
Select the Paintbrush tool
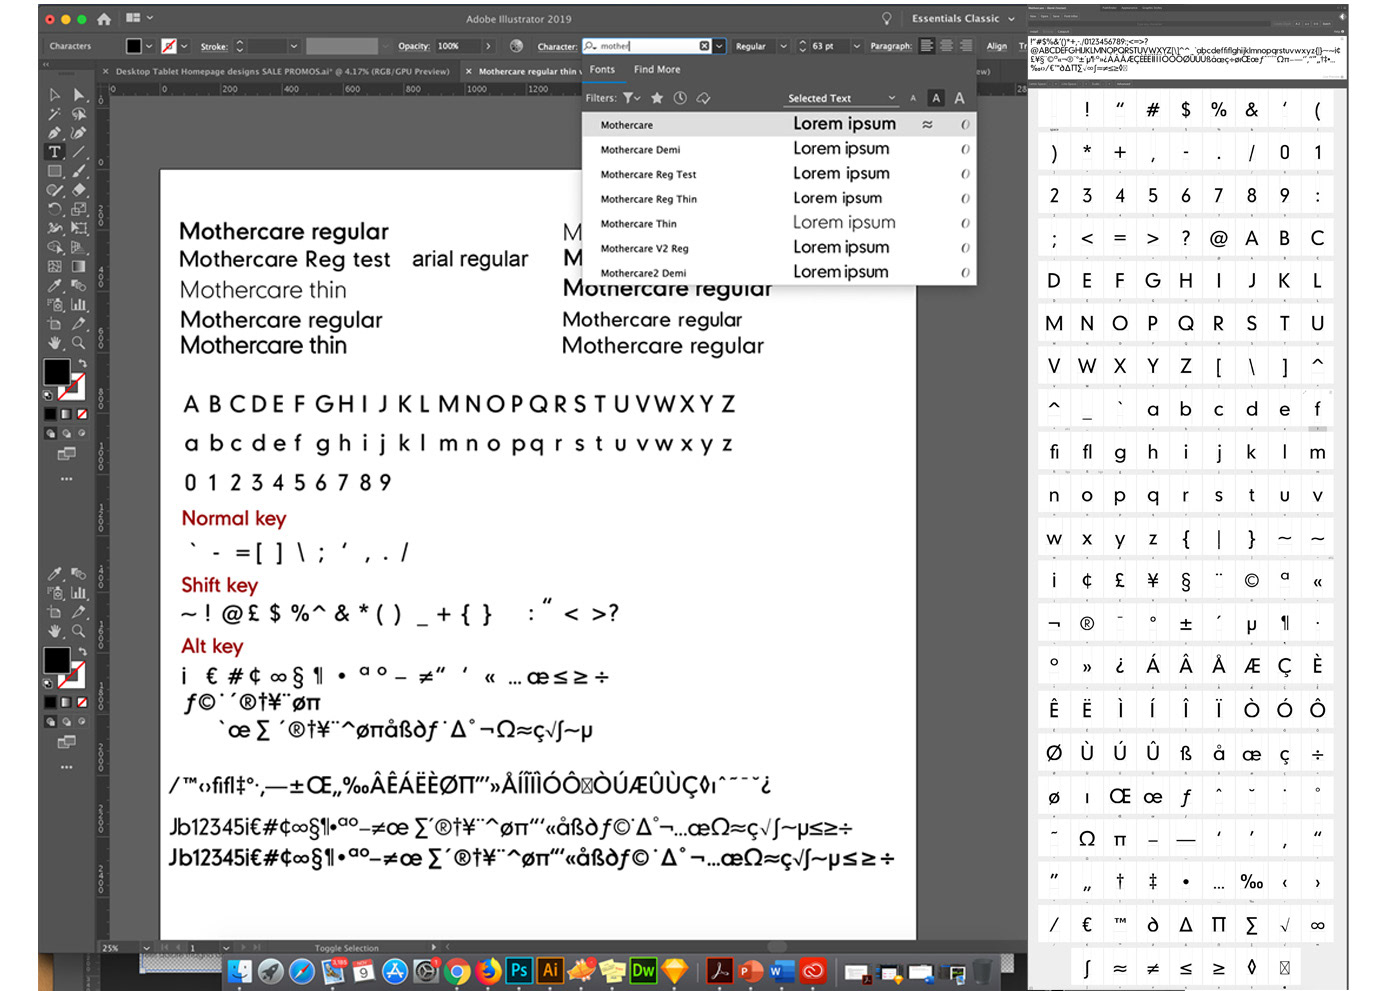click(x=79, y=171)
